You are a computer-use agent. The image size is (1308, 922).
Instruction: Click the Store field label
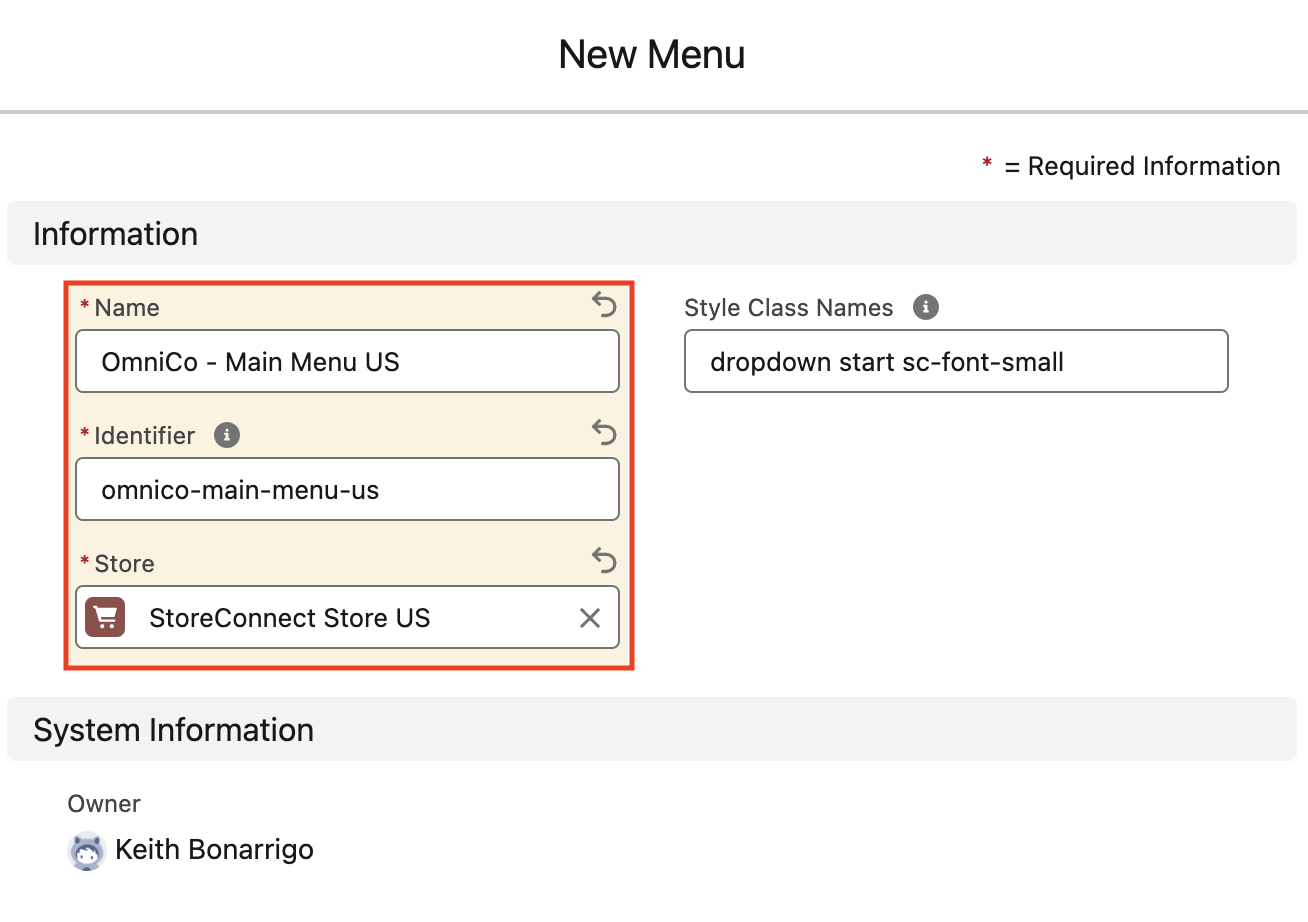tap(125, 563)
